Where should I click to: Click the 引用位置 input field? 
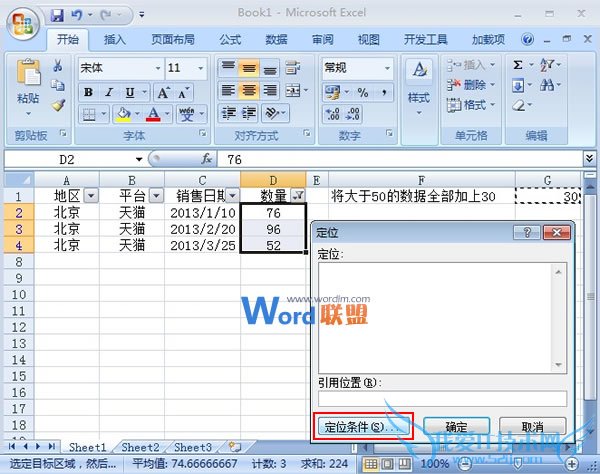(442, 399)
